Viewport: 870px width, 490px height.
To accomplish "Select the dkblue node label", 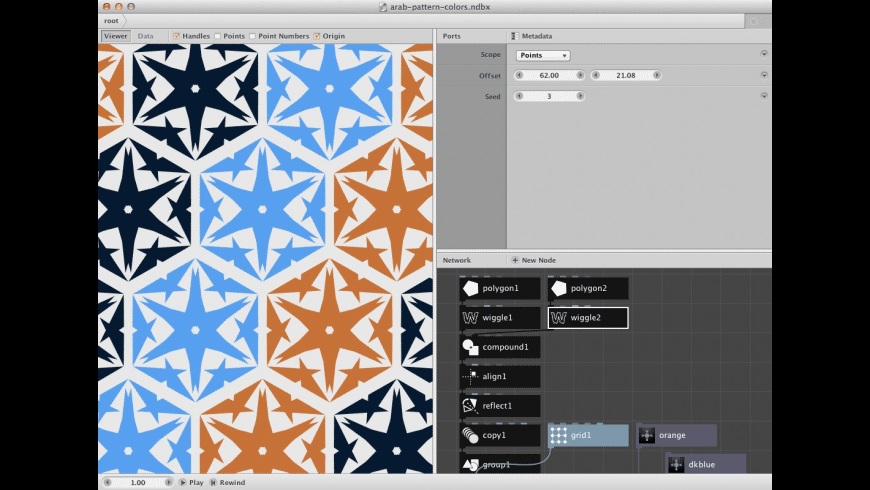I will 702,465.
